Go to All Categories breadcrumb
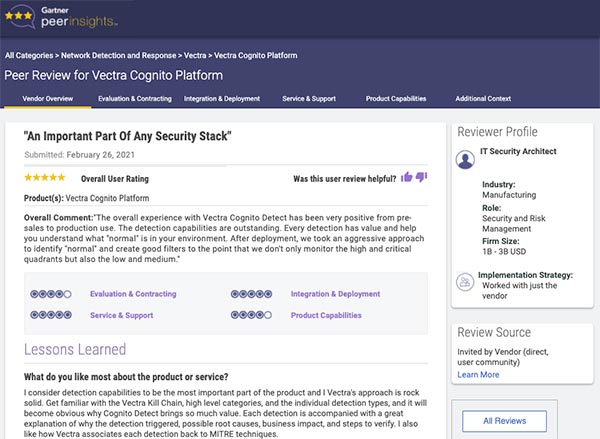Viewport: 600px width, 439px height. coord(29,55)
